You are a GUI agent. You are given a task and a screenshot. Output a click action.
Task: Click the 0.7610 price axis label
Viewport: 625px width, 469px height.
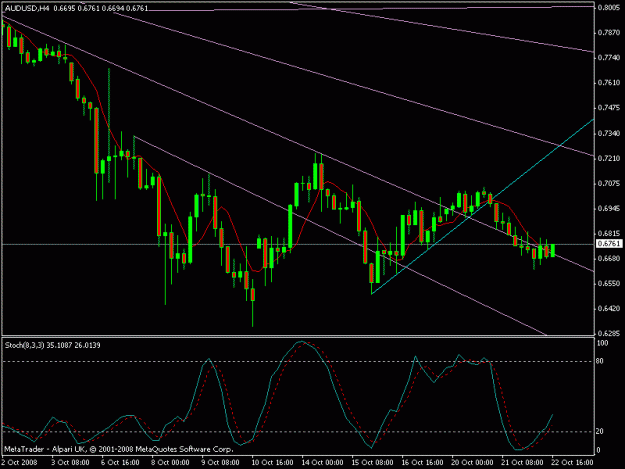pyautogui.click(x=609, y=83)
